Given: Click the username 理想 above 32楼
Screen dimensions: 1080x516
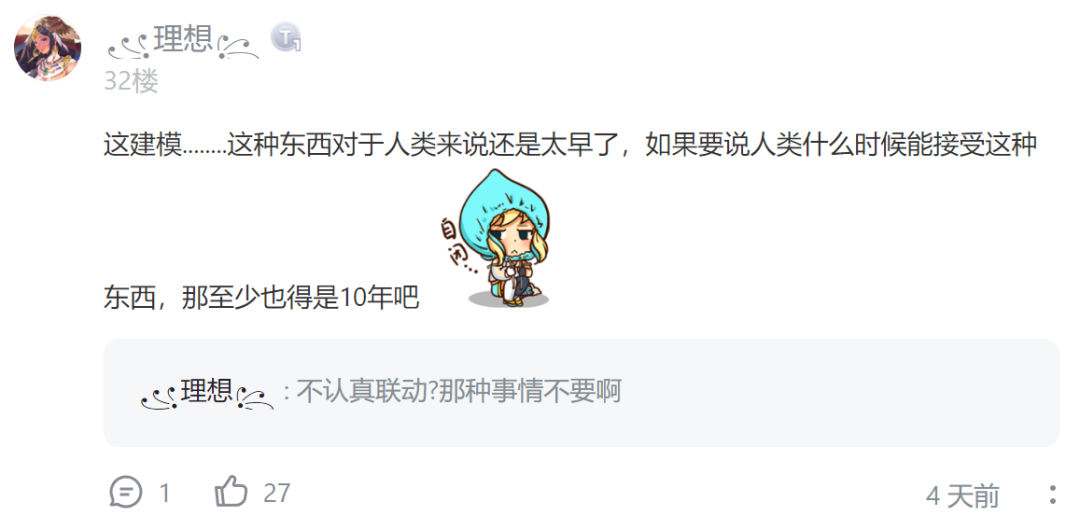Looking at the screenshot, I should 184,39.
